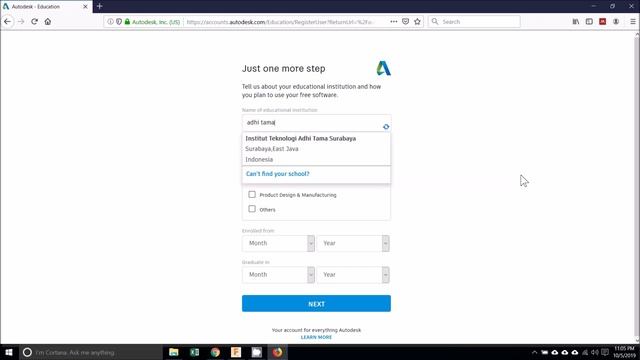Click the institution name input field
This screenshot has width=640, height=360.
pos(316,122)
